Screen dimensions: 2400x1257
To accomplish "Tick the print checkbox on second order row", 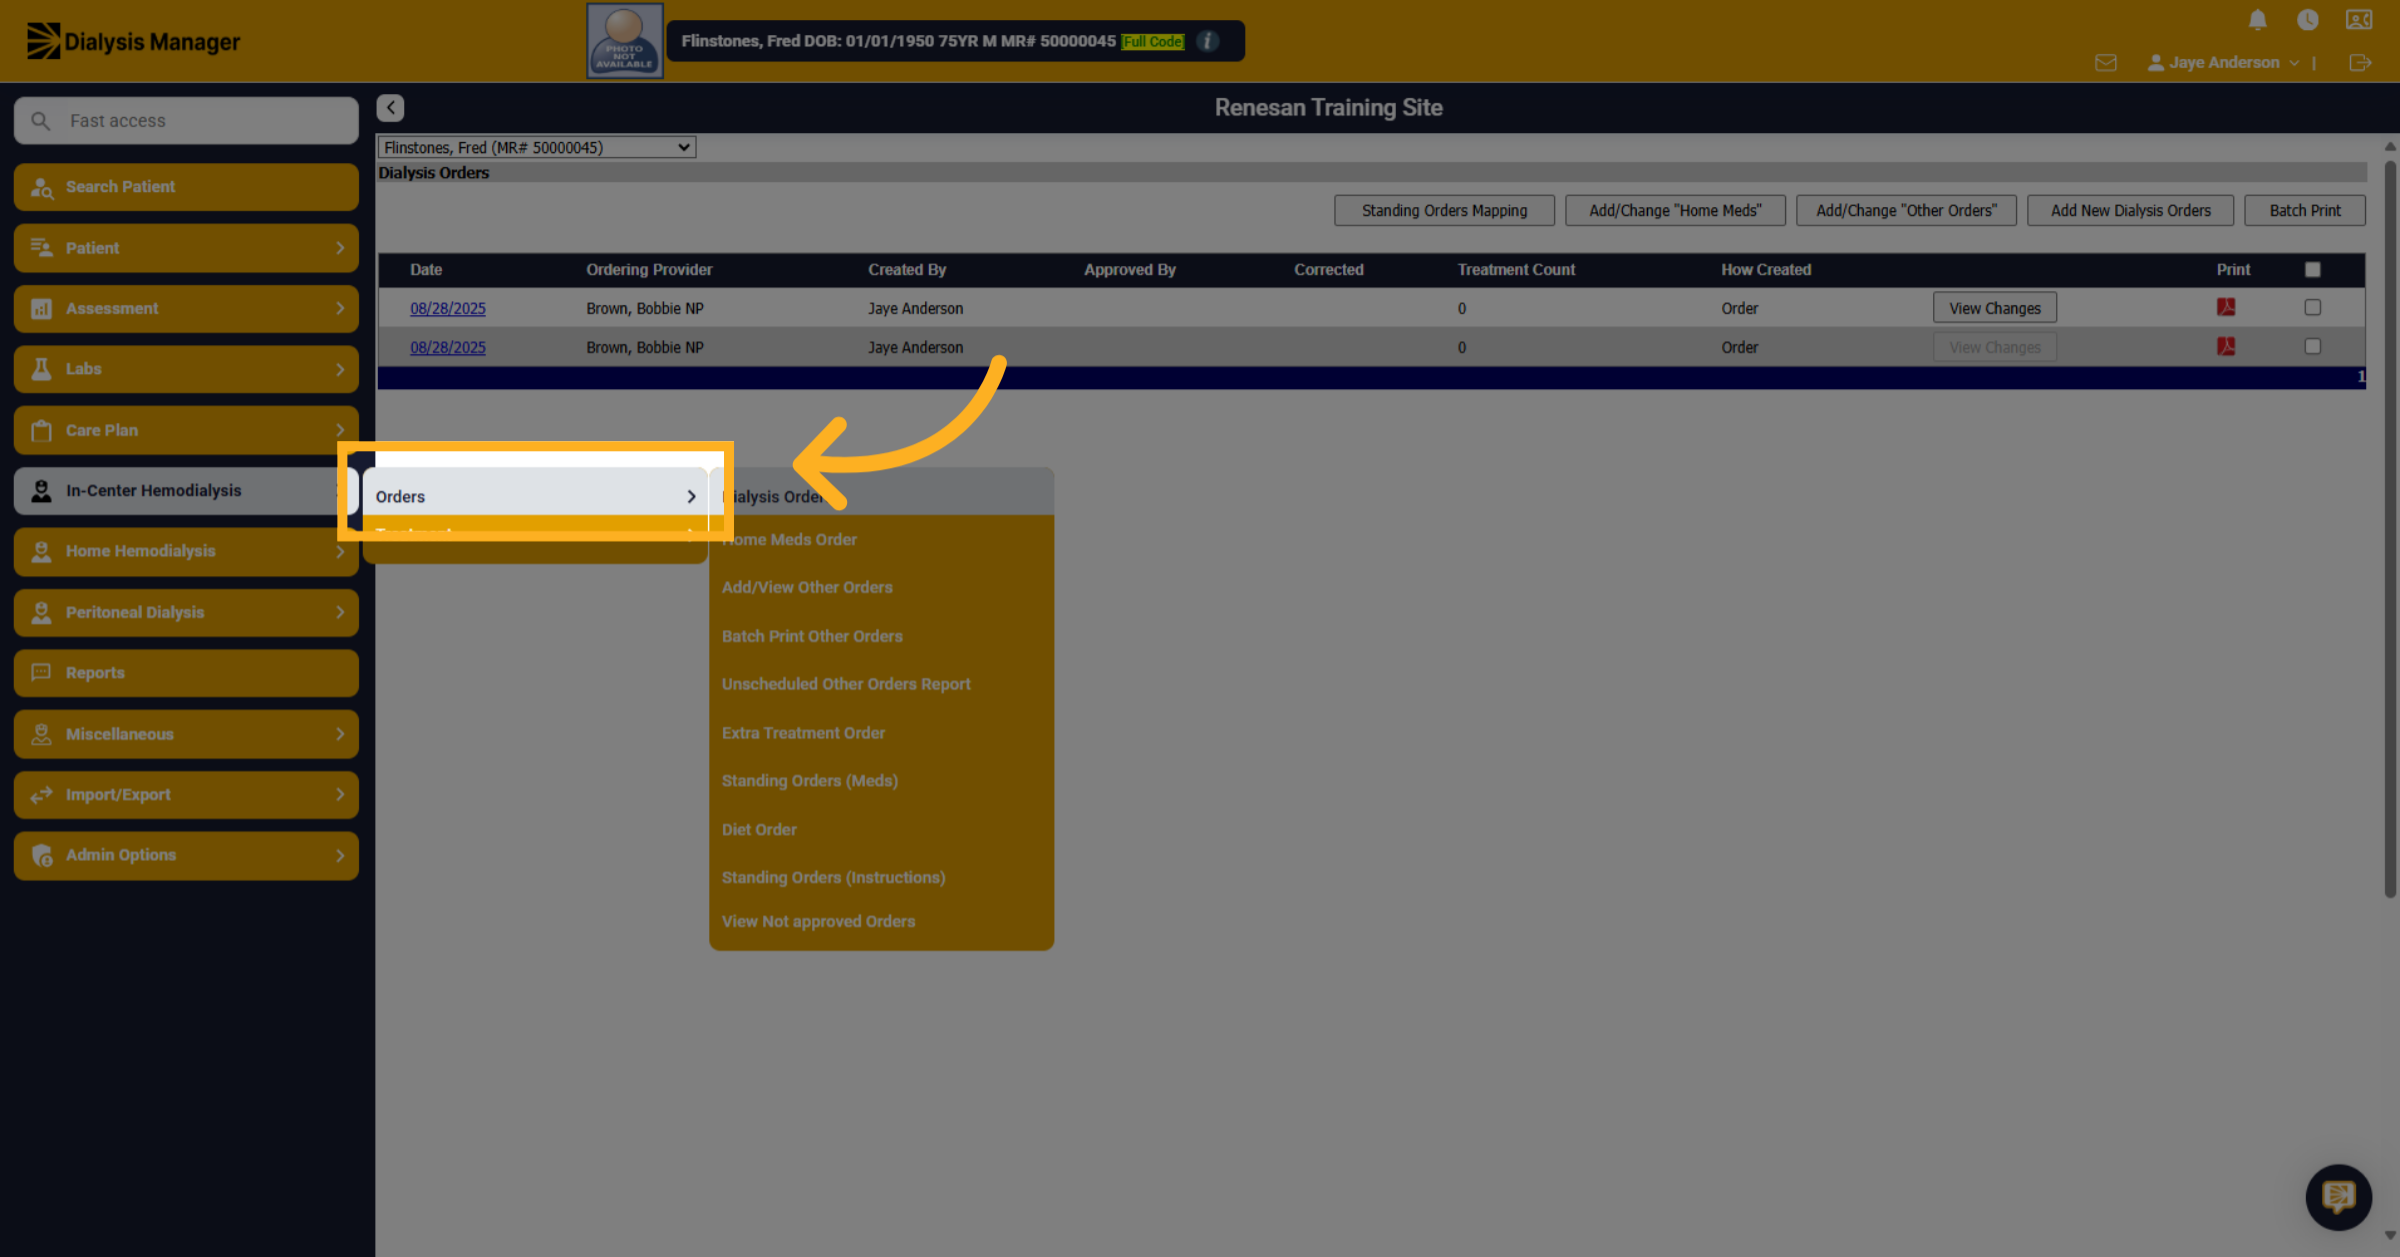I will [2312, 346].
